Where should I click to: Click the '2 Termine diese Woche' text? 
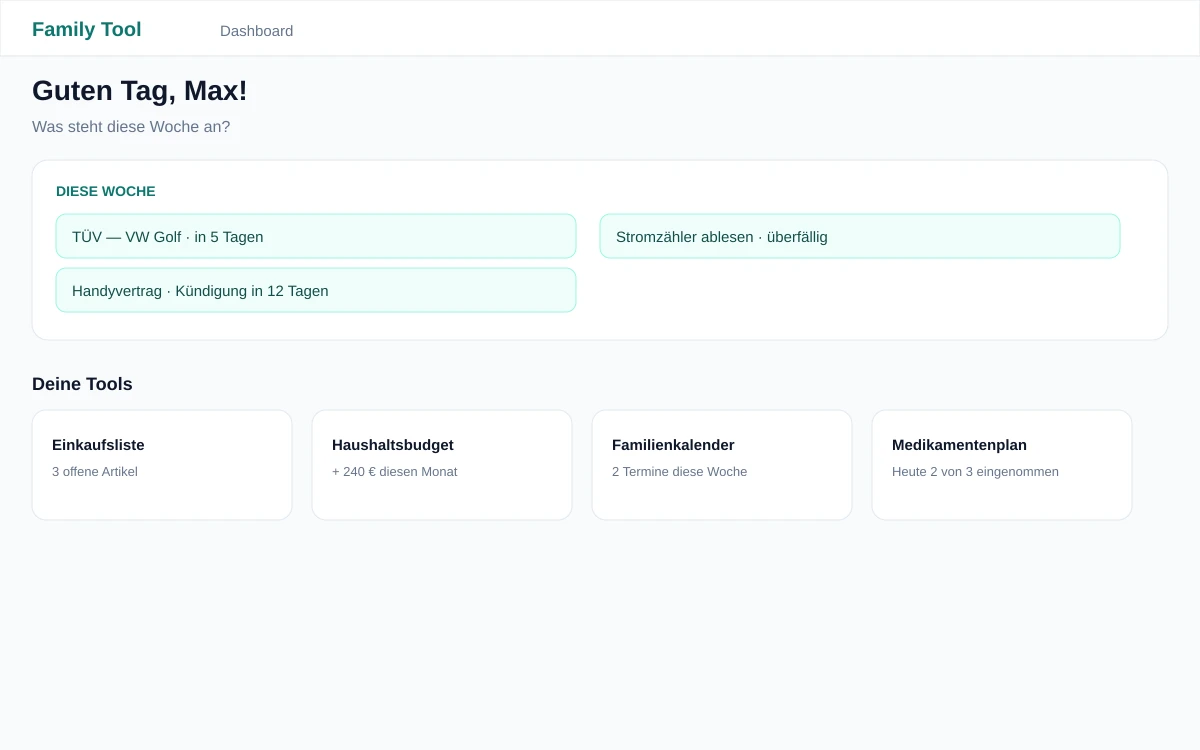[x=679, y=472]
